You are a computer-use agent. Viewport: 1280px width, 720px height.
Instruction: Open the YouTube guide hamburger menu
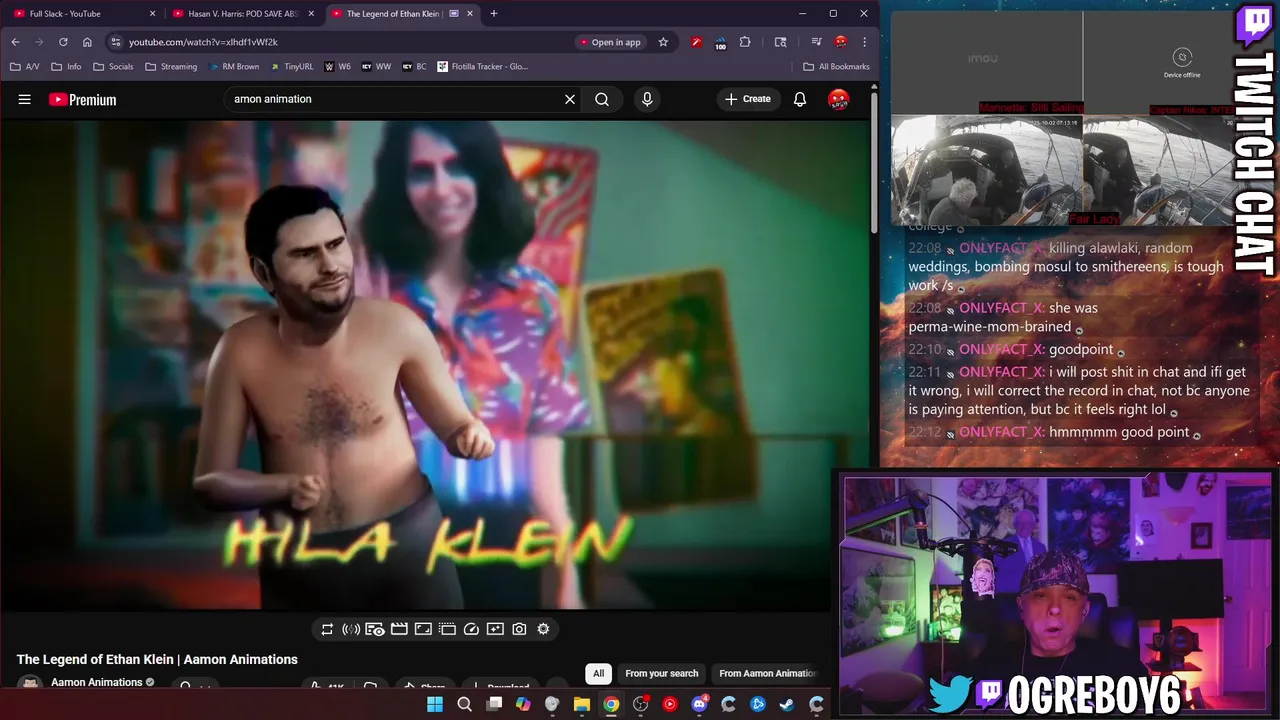point(25,99)
